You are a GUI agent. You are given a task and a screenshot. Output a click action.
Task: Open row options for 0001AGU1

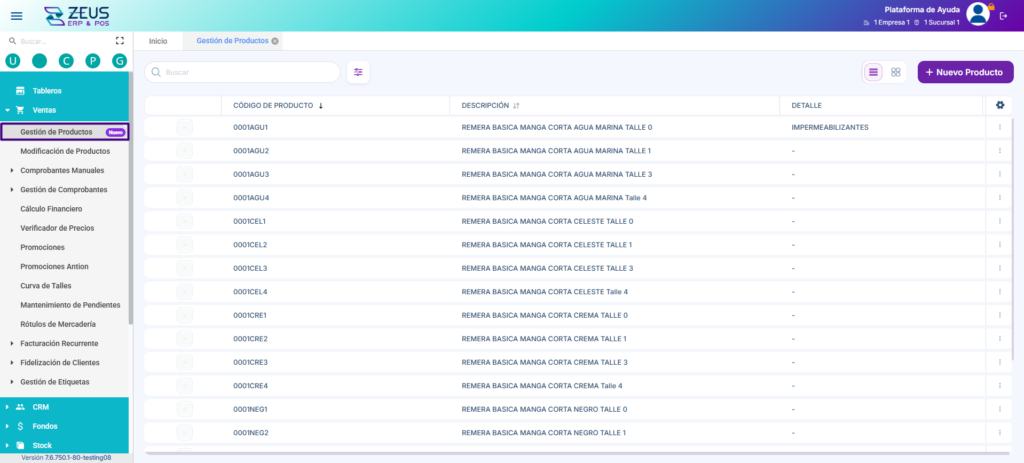coord(999,127)
